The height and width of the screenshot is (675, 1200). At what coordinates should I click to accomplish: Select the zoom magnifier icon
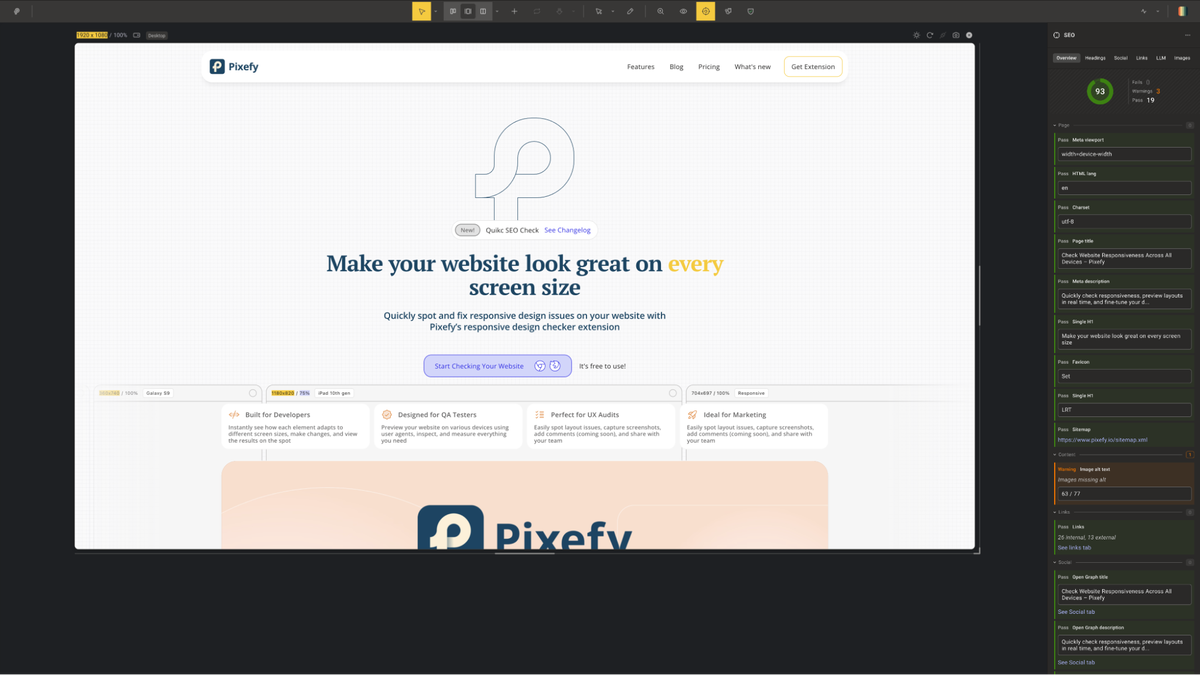[659, 11]
